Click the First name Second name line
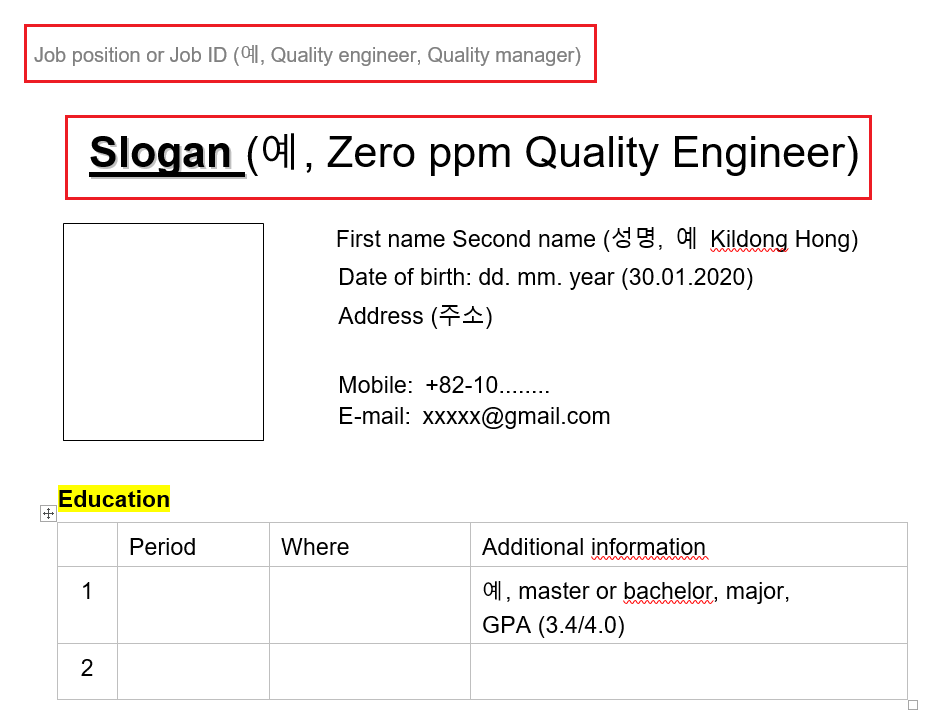 pos(597,239)
